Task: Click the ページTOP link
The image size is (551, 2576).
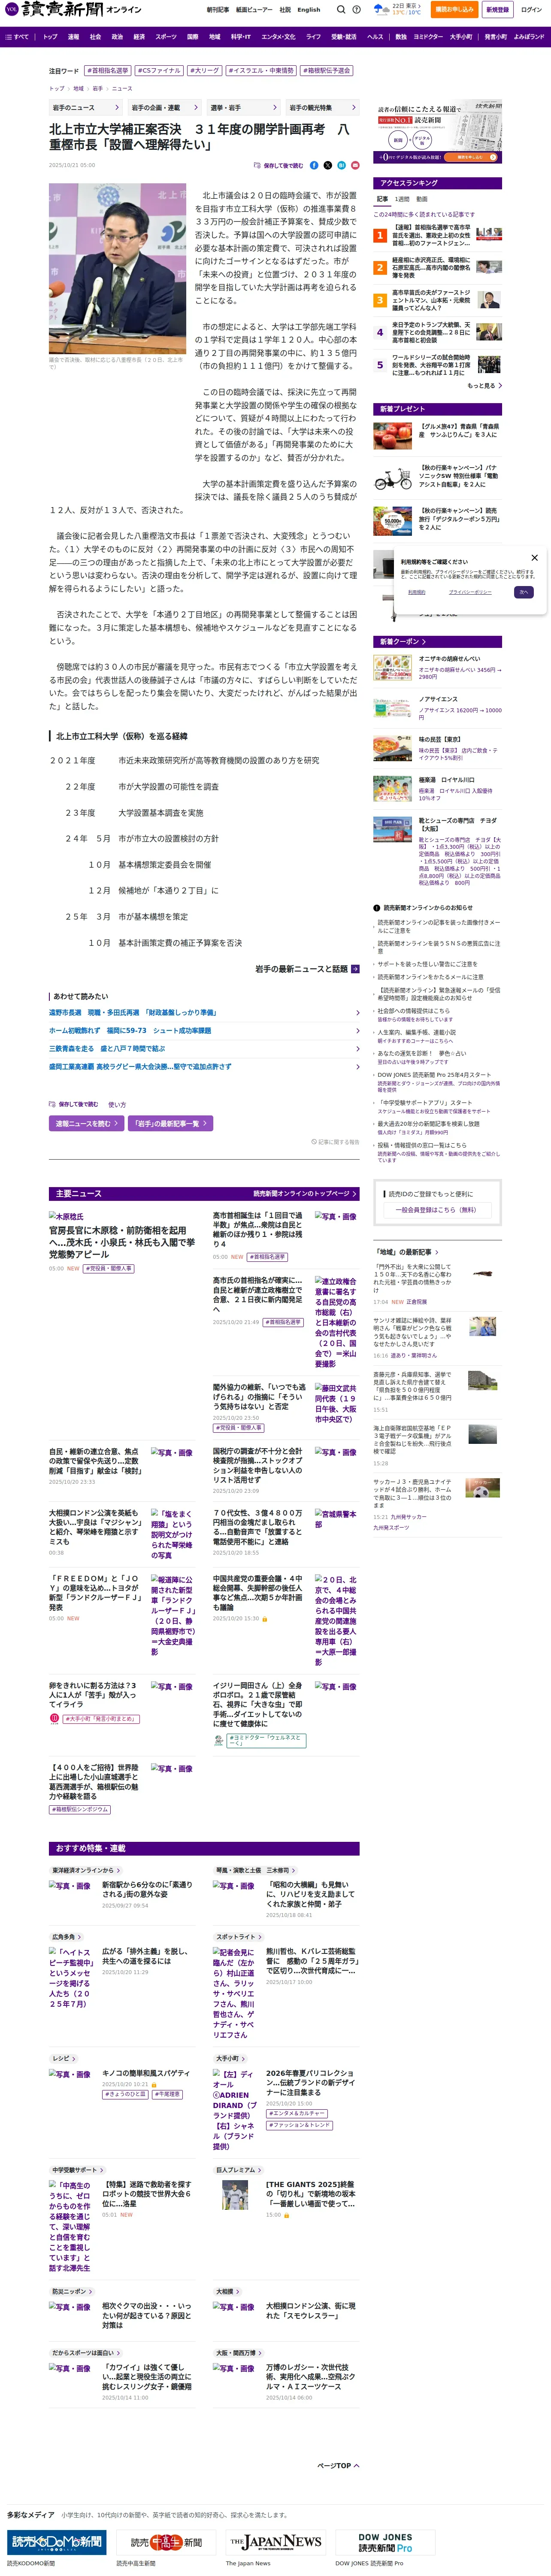Action: [338, 2466]
